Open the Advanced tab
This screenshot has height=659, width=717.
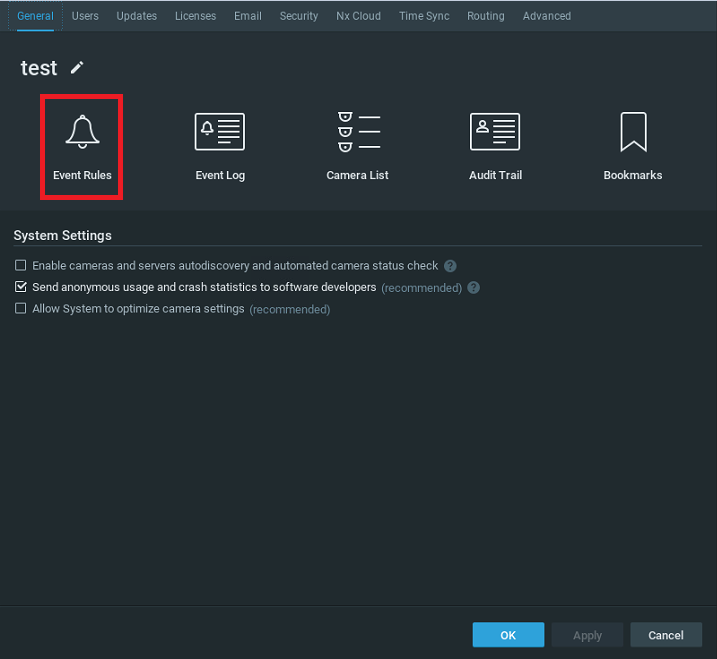pyautogui.click(x=547, y=16)
